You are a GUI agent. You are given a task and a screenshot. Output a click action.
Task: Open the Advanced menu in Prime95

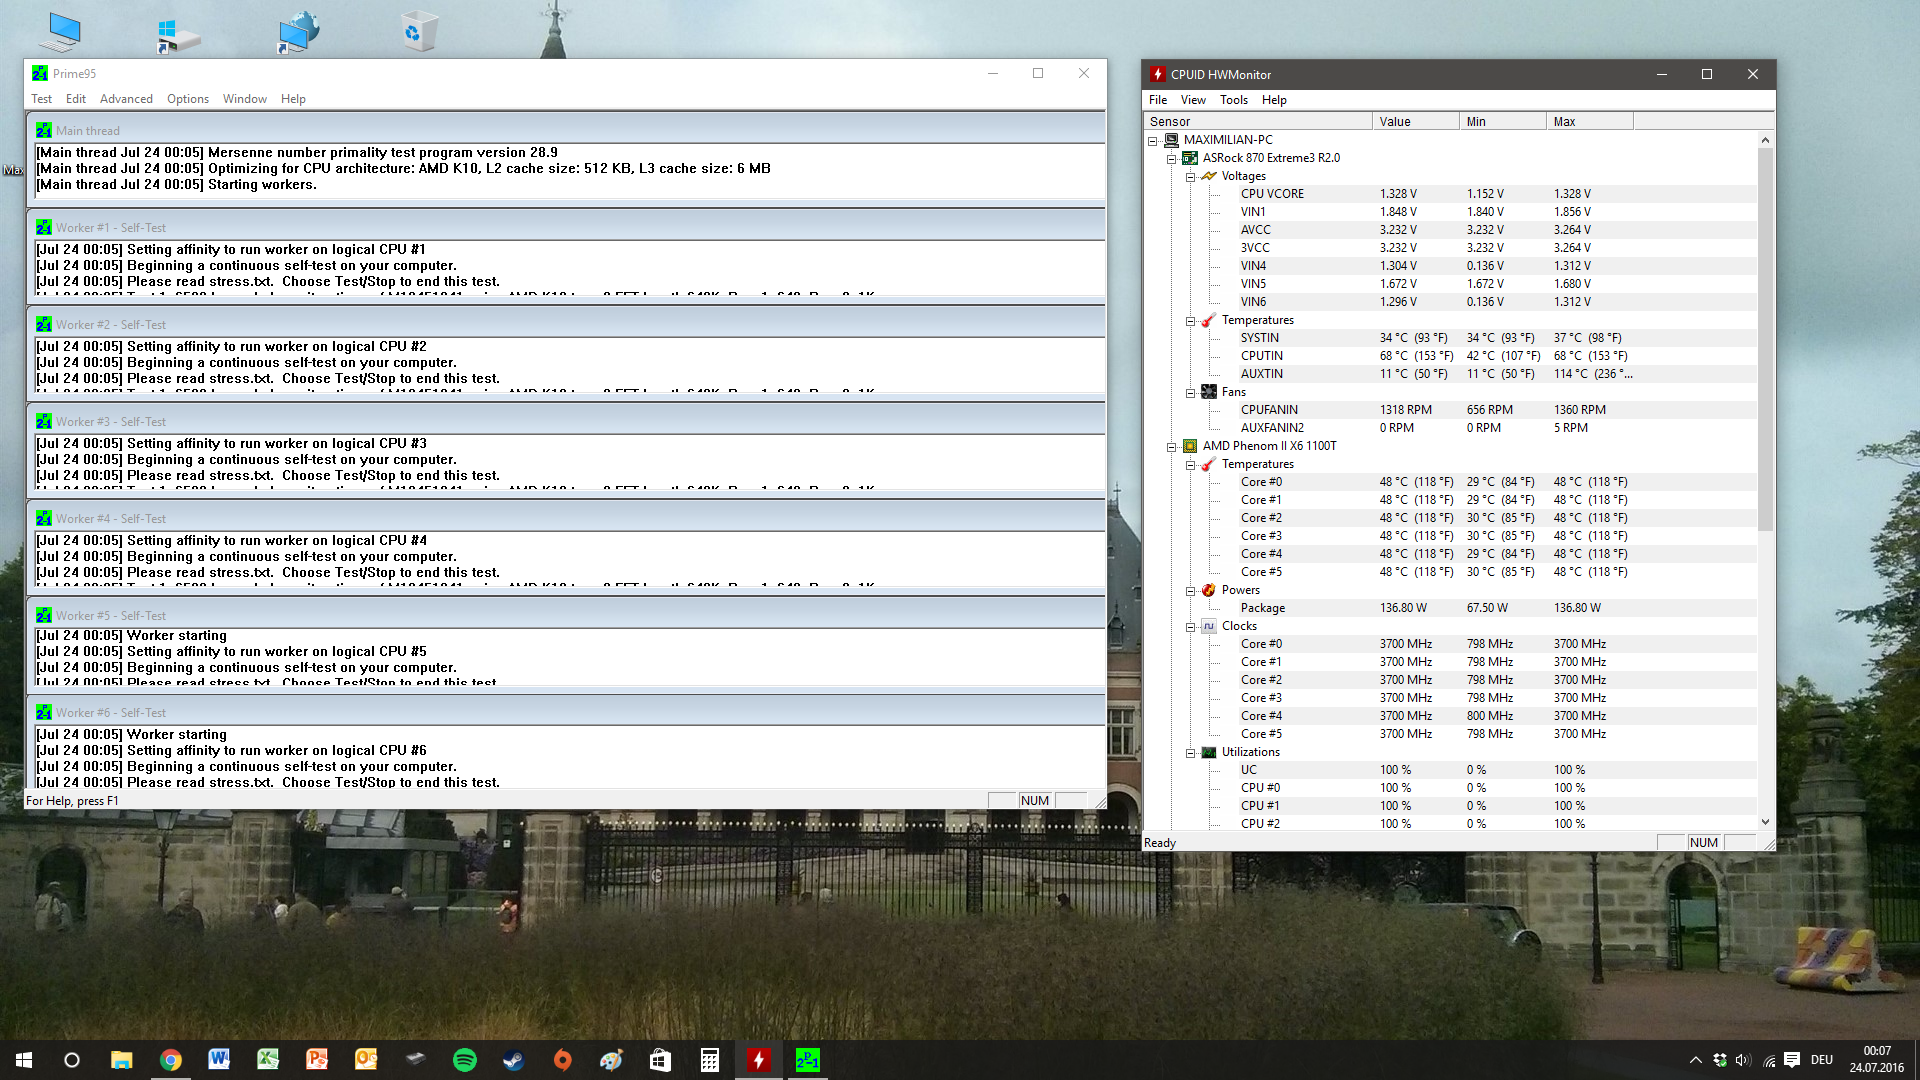point(126,99)
